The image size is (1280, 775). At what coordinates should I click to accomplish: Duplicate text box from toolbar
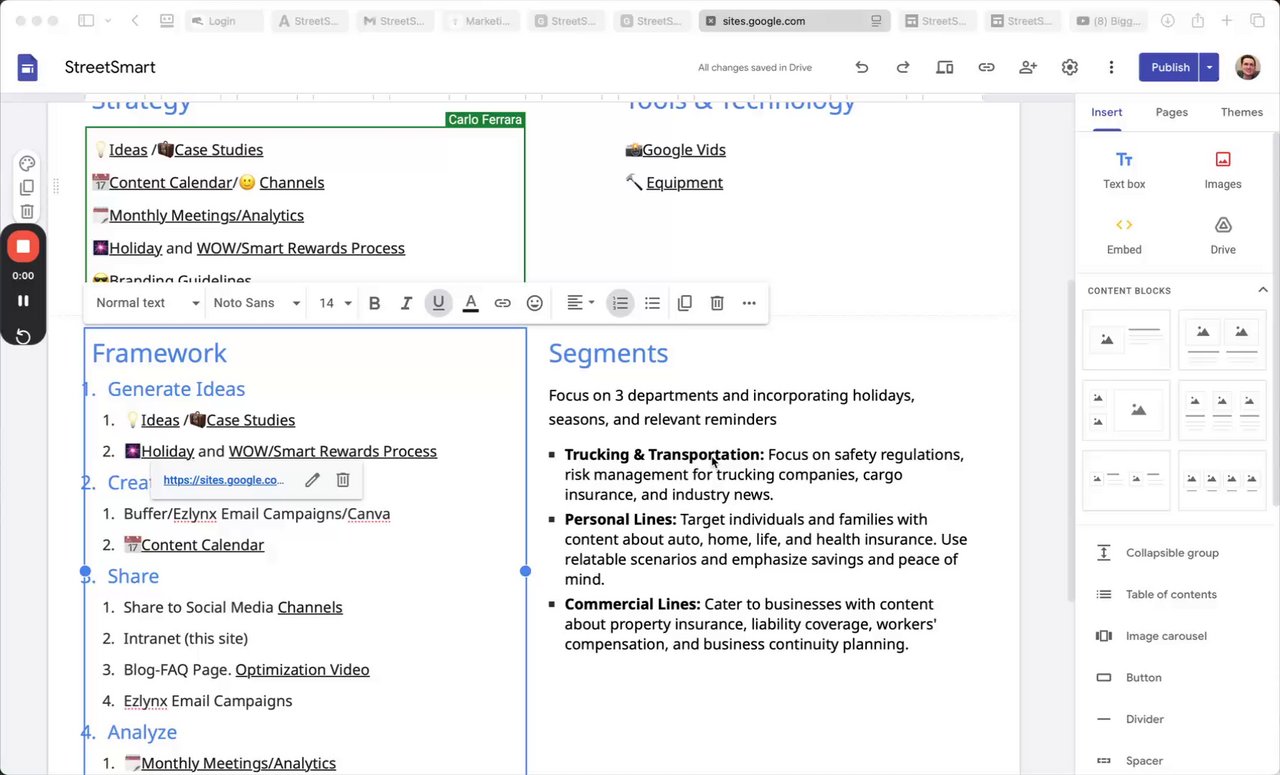pos(685,303)
